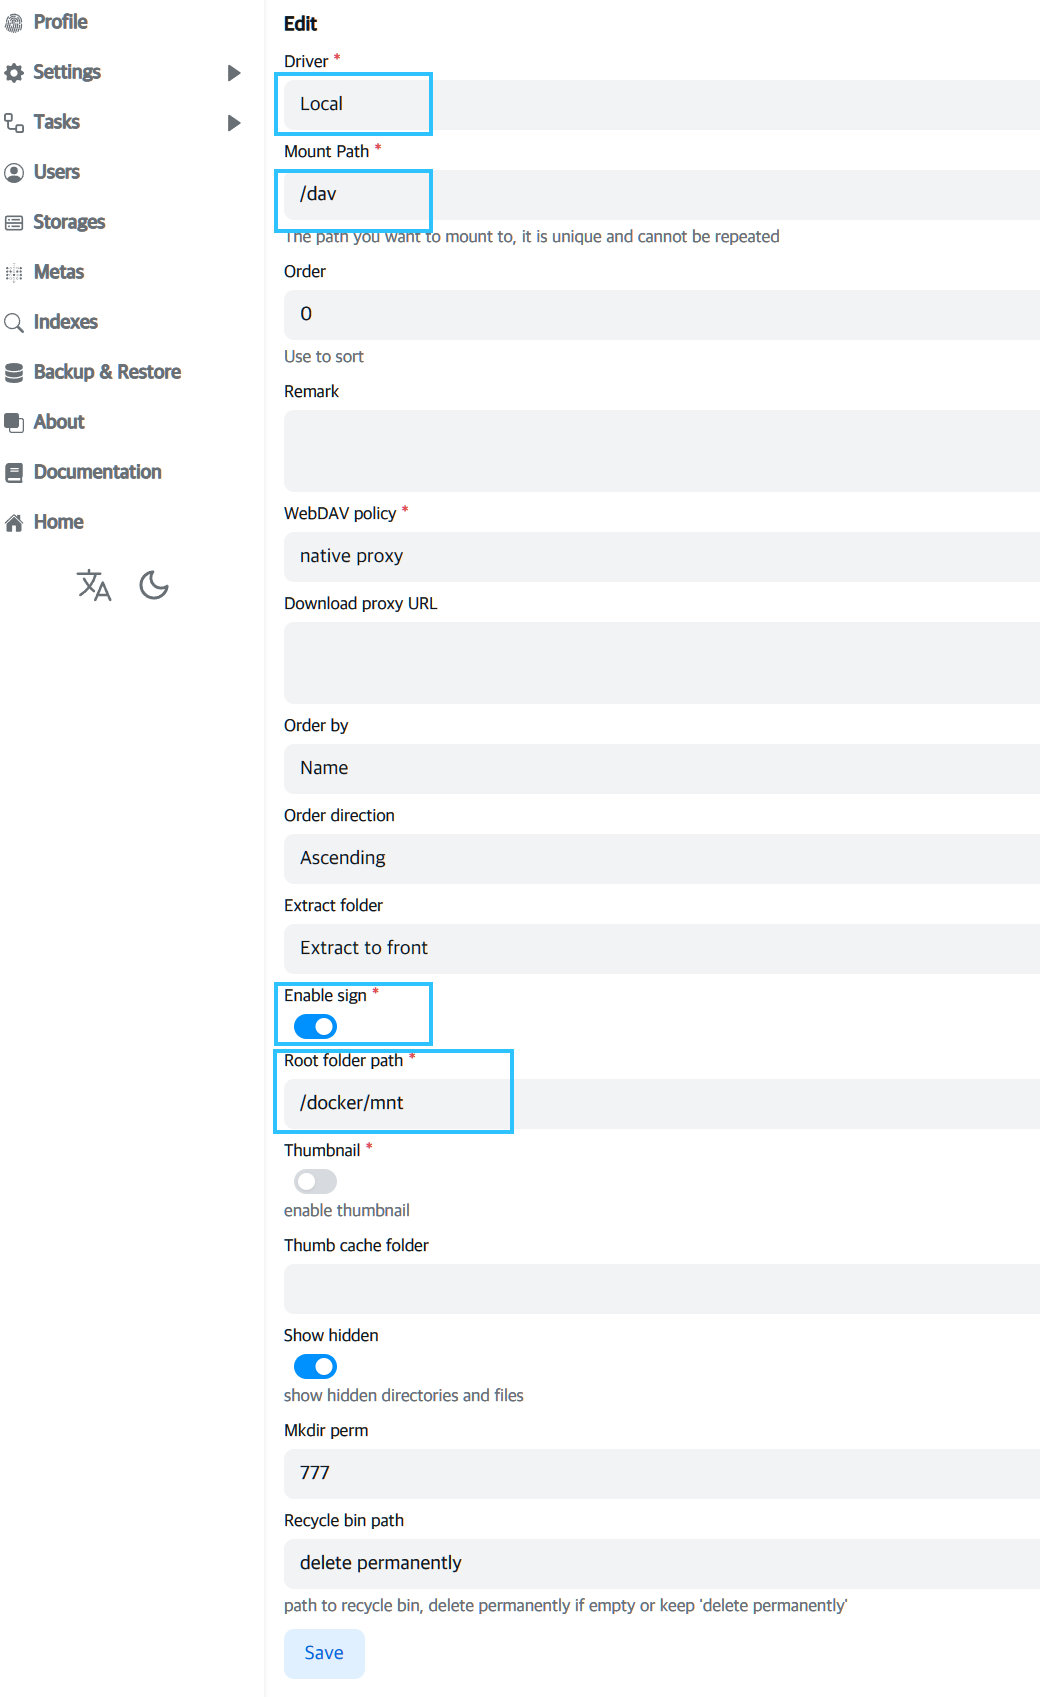The width and height of the screenshot is (1040, 1697).
Task: Click the 'Use to sort' hint text
Action: click(324, 357)
